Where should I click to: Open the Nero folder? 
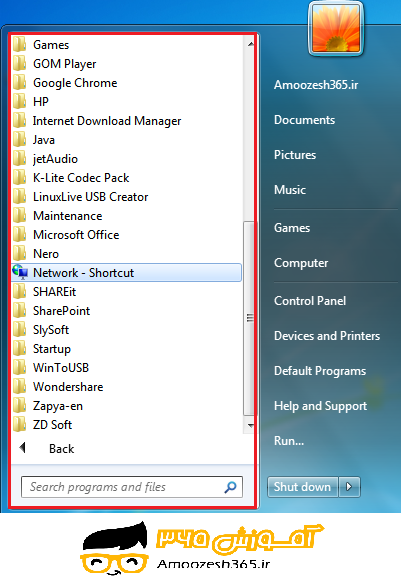coord(126,254)
